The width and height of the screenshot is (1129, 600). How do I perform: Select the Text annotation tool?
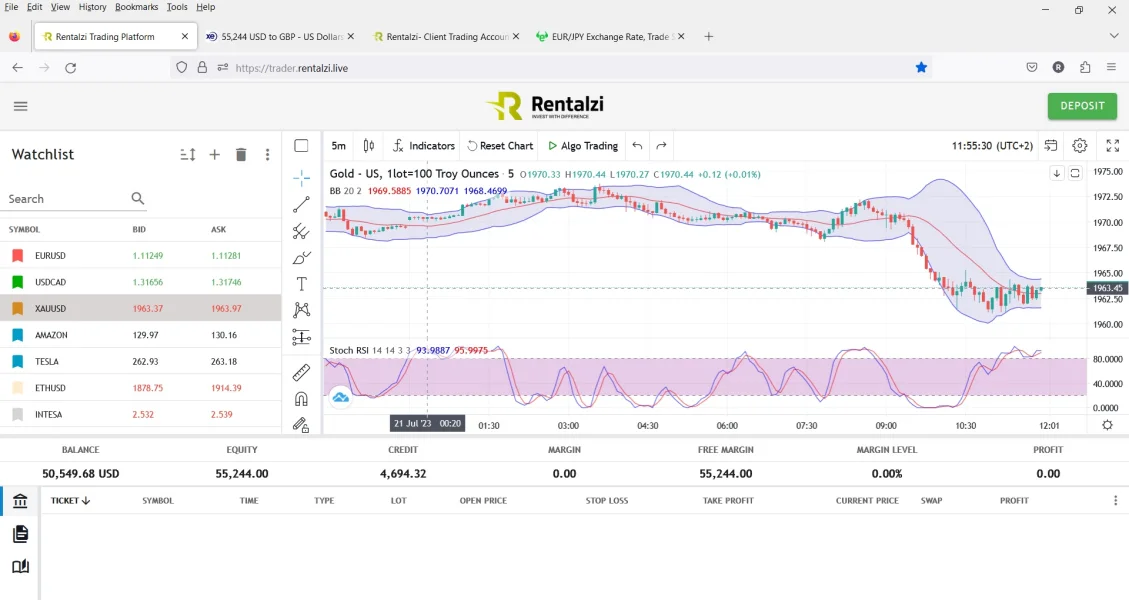pyautogui.click(x=301, y=284)
